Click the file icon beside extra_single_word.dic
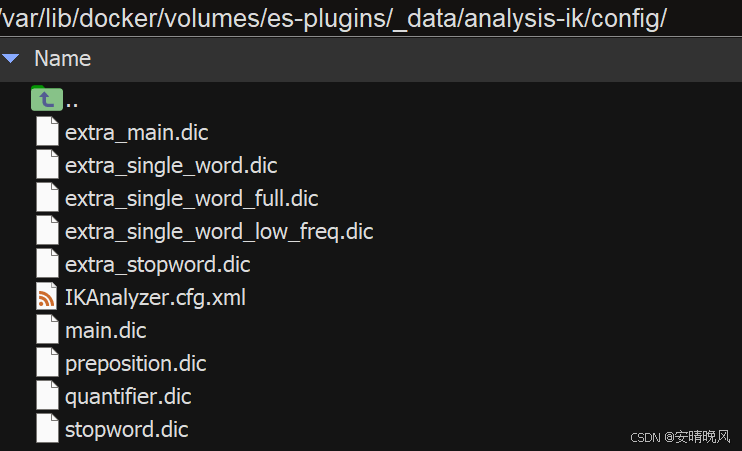The image size is (742, 451). tap(47, 165)
